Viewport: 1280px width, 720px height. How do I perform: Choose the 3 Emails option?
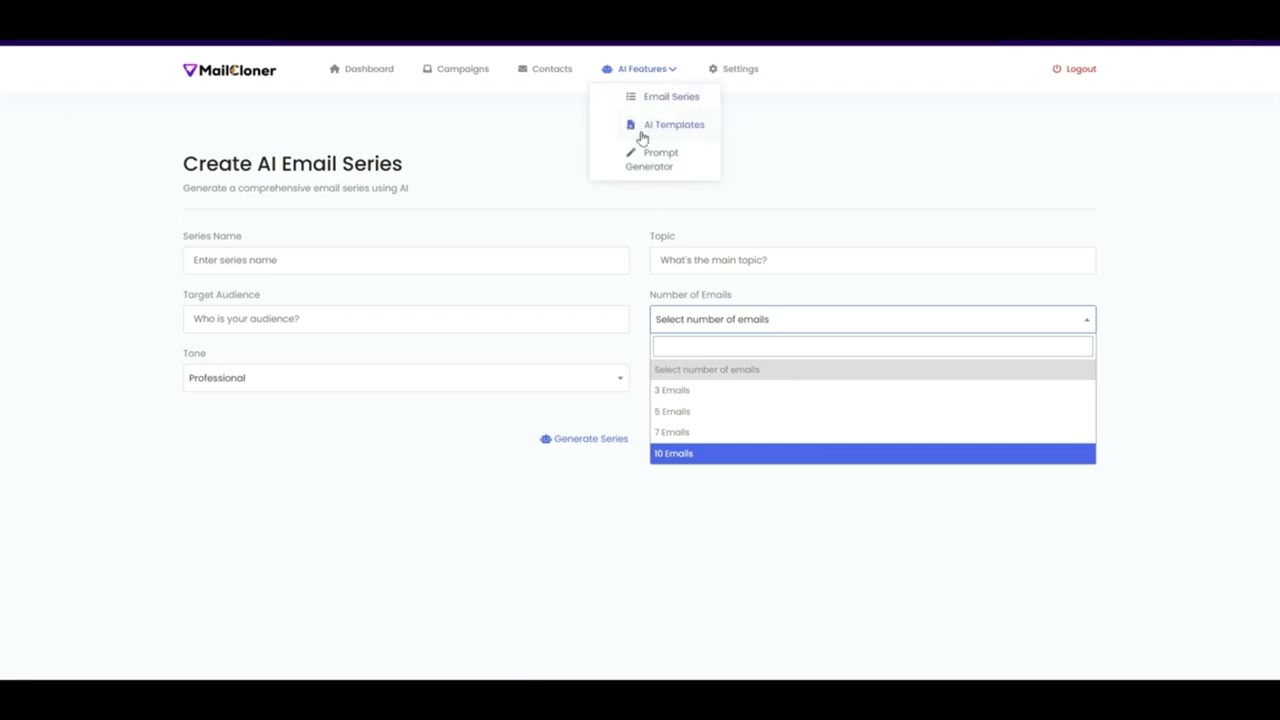[x=873, y=390]
